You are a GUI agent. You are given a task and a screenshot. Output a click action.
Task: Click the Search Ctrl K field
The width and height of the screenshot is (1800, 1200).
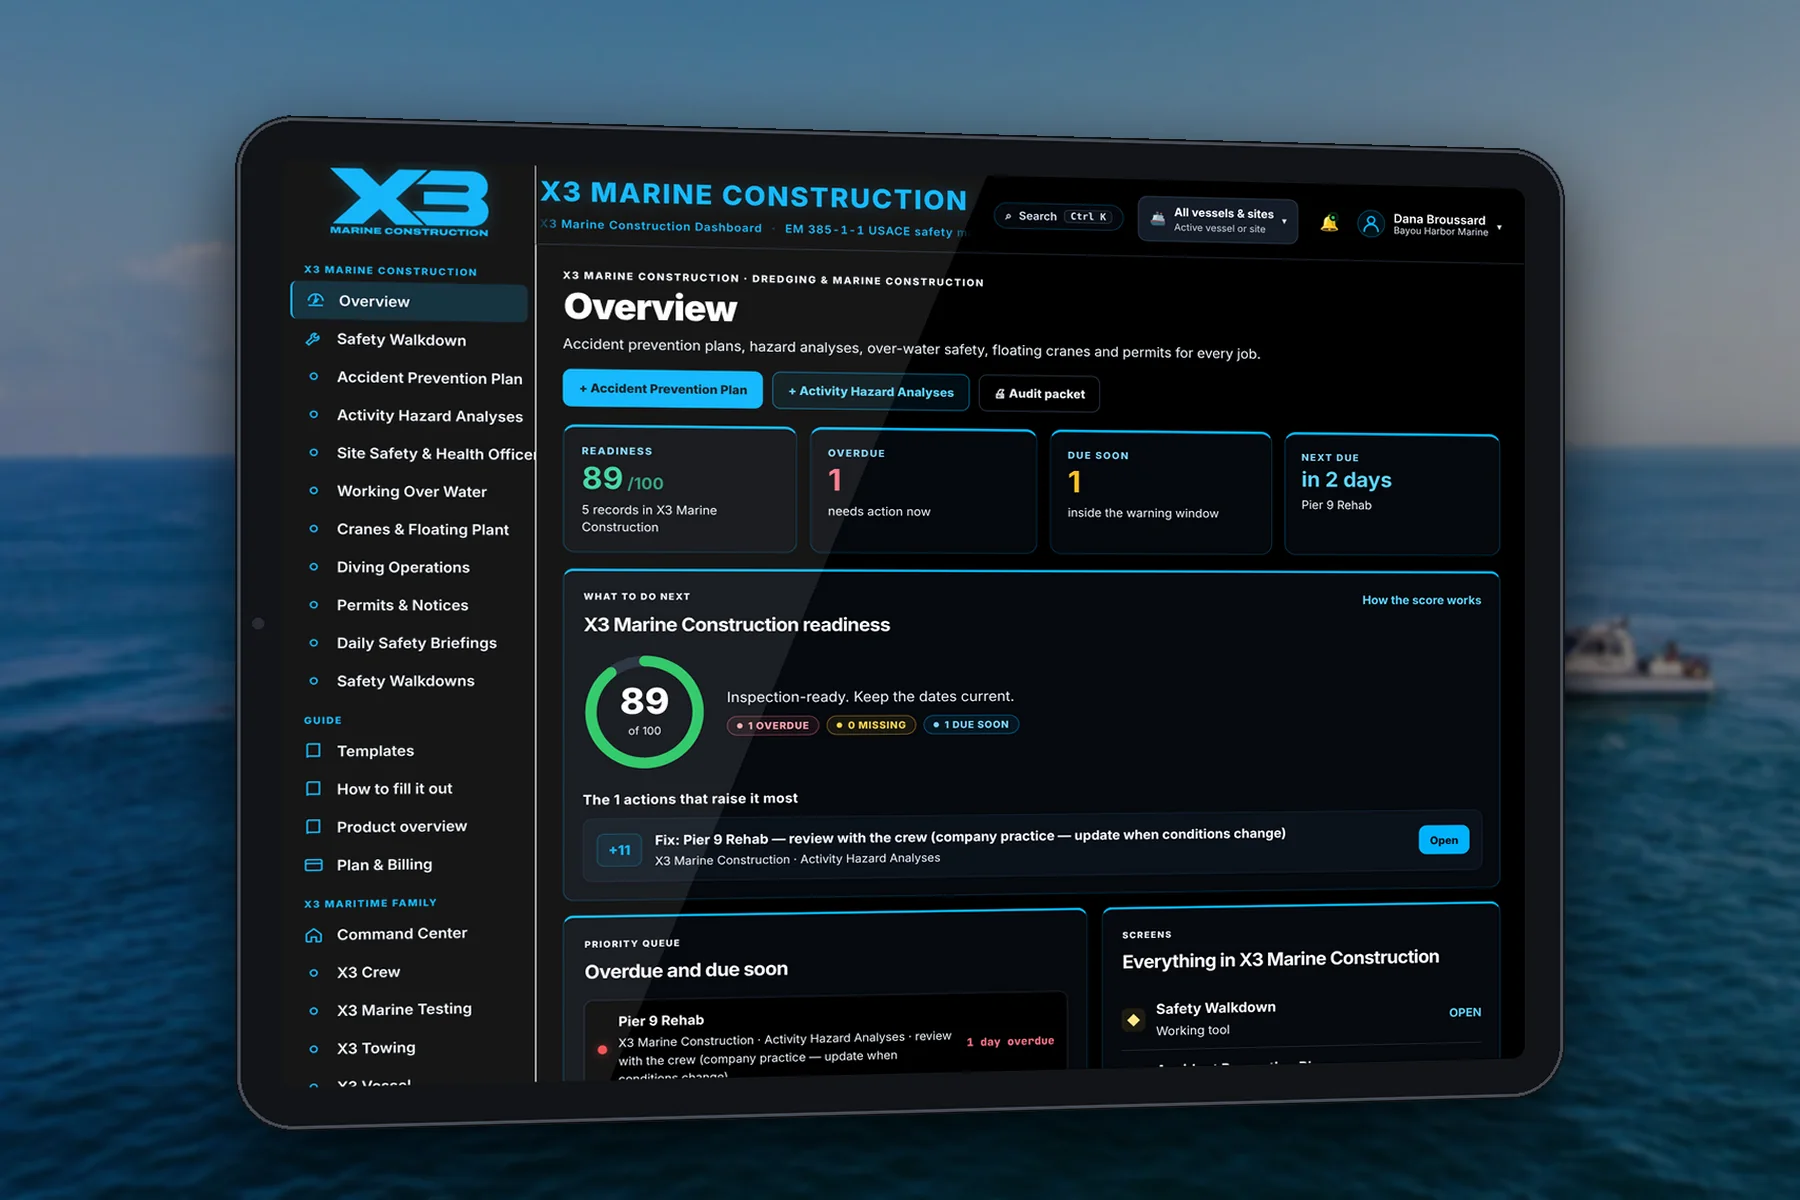[x=1058, y=216]
